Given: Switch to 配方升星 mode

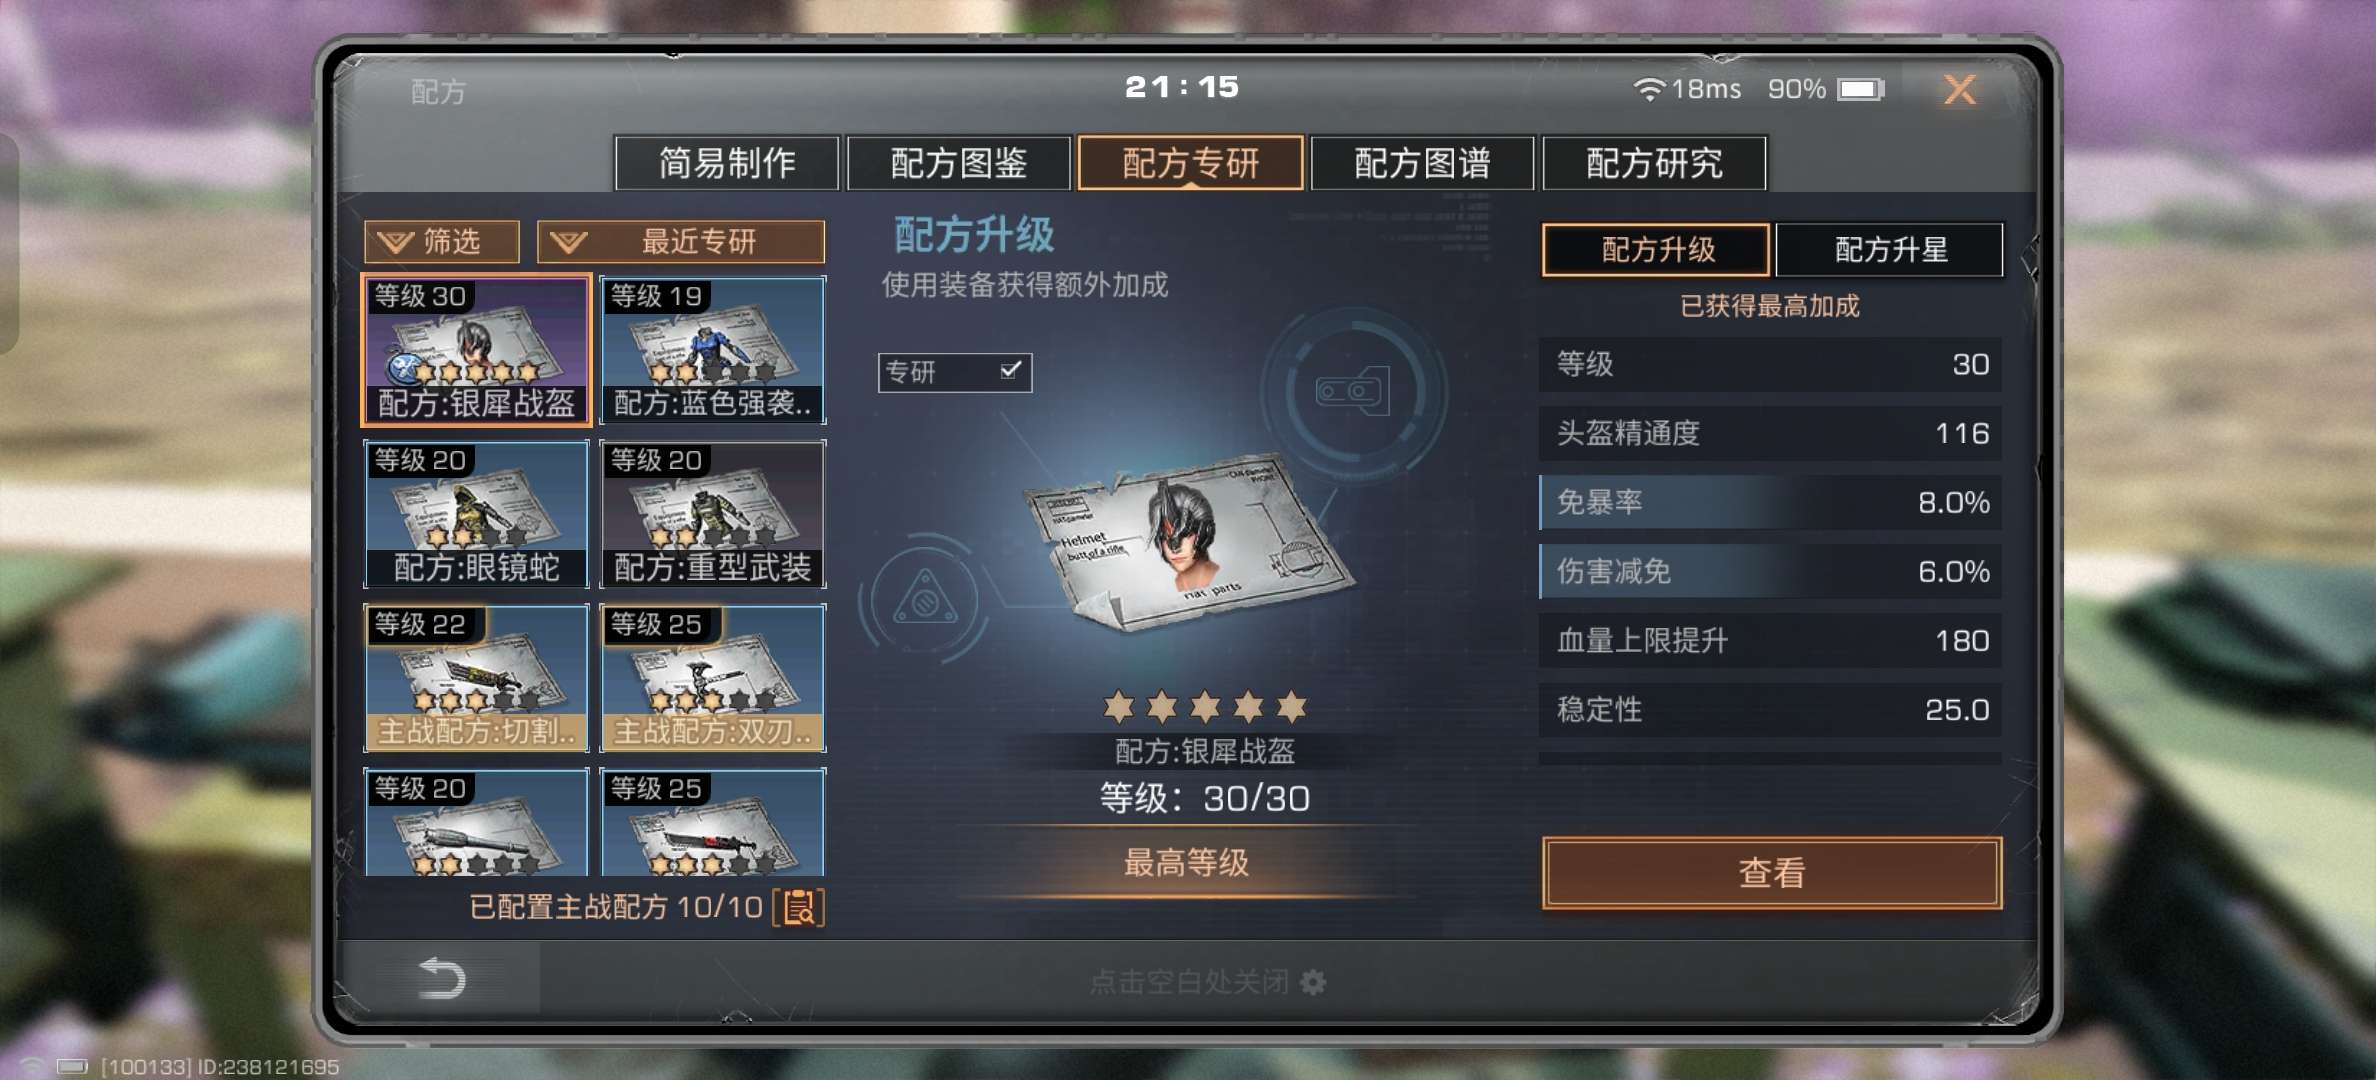Looking at the screenshot, I should [x=1890, y=249].
